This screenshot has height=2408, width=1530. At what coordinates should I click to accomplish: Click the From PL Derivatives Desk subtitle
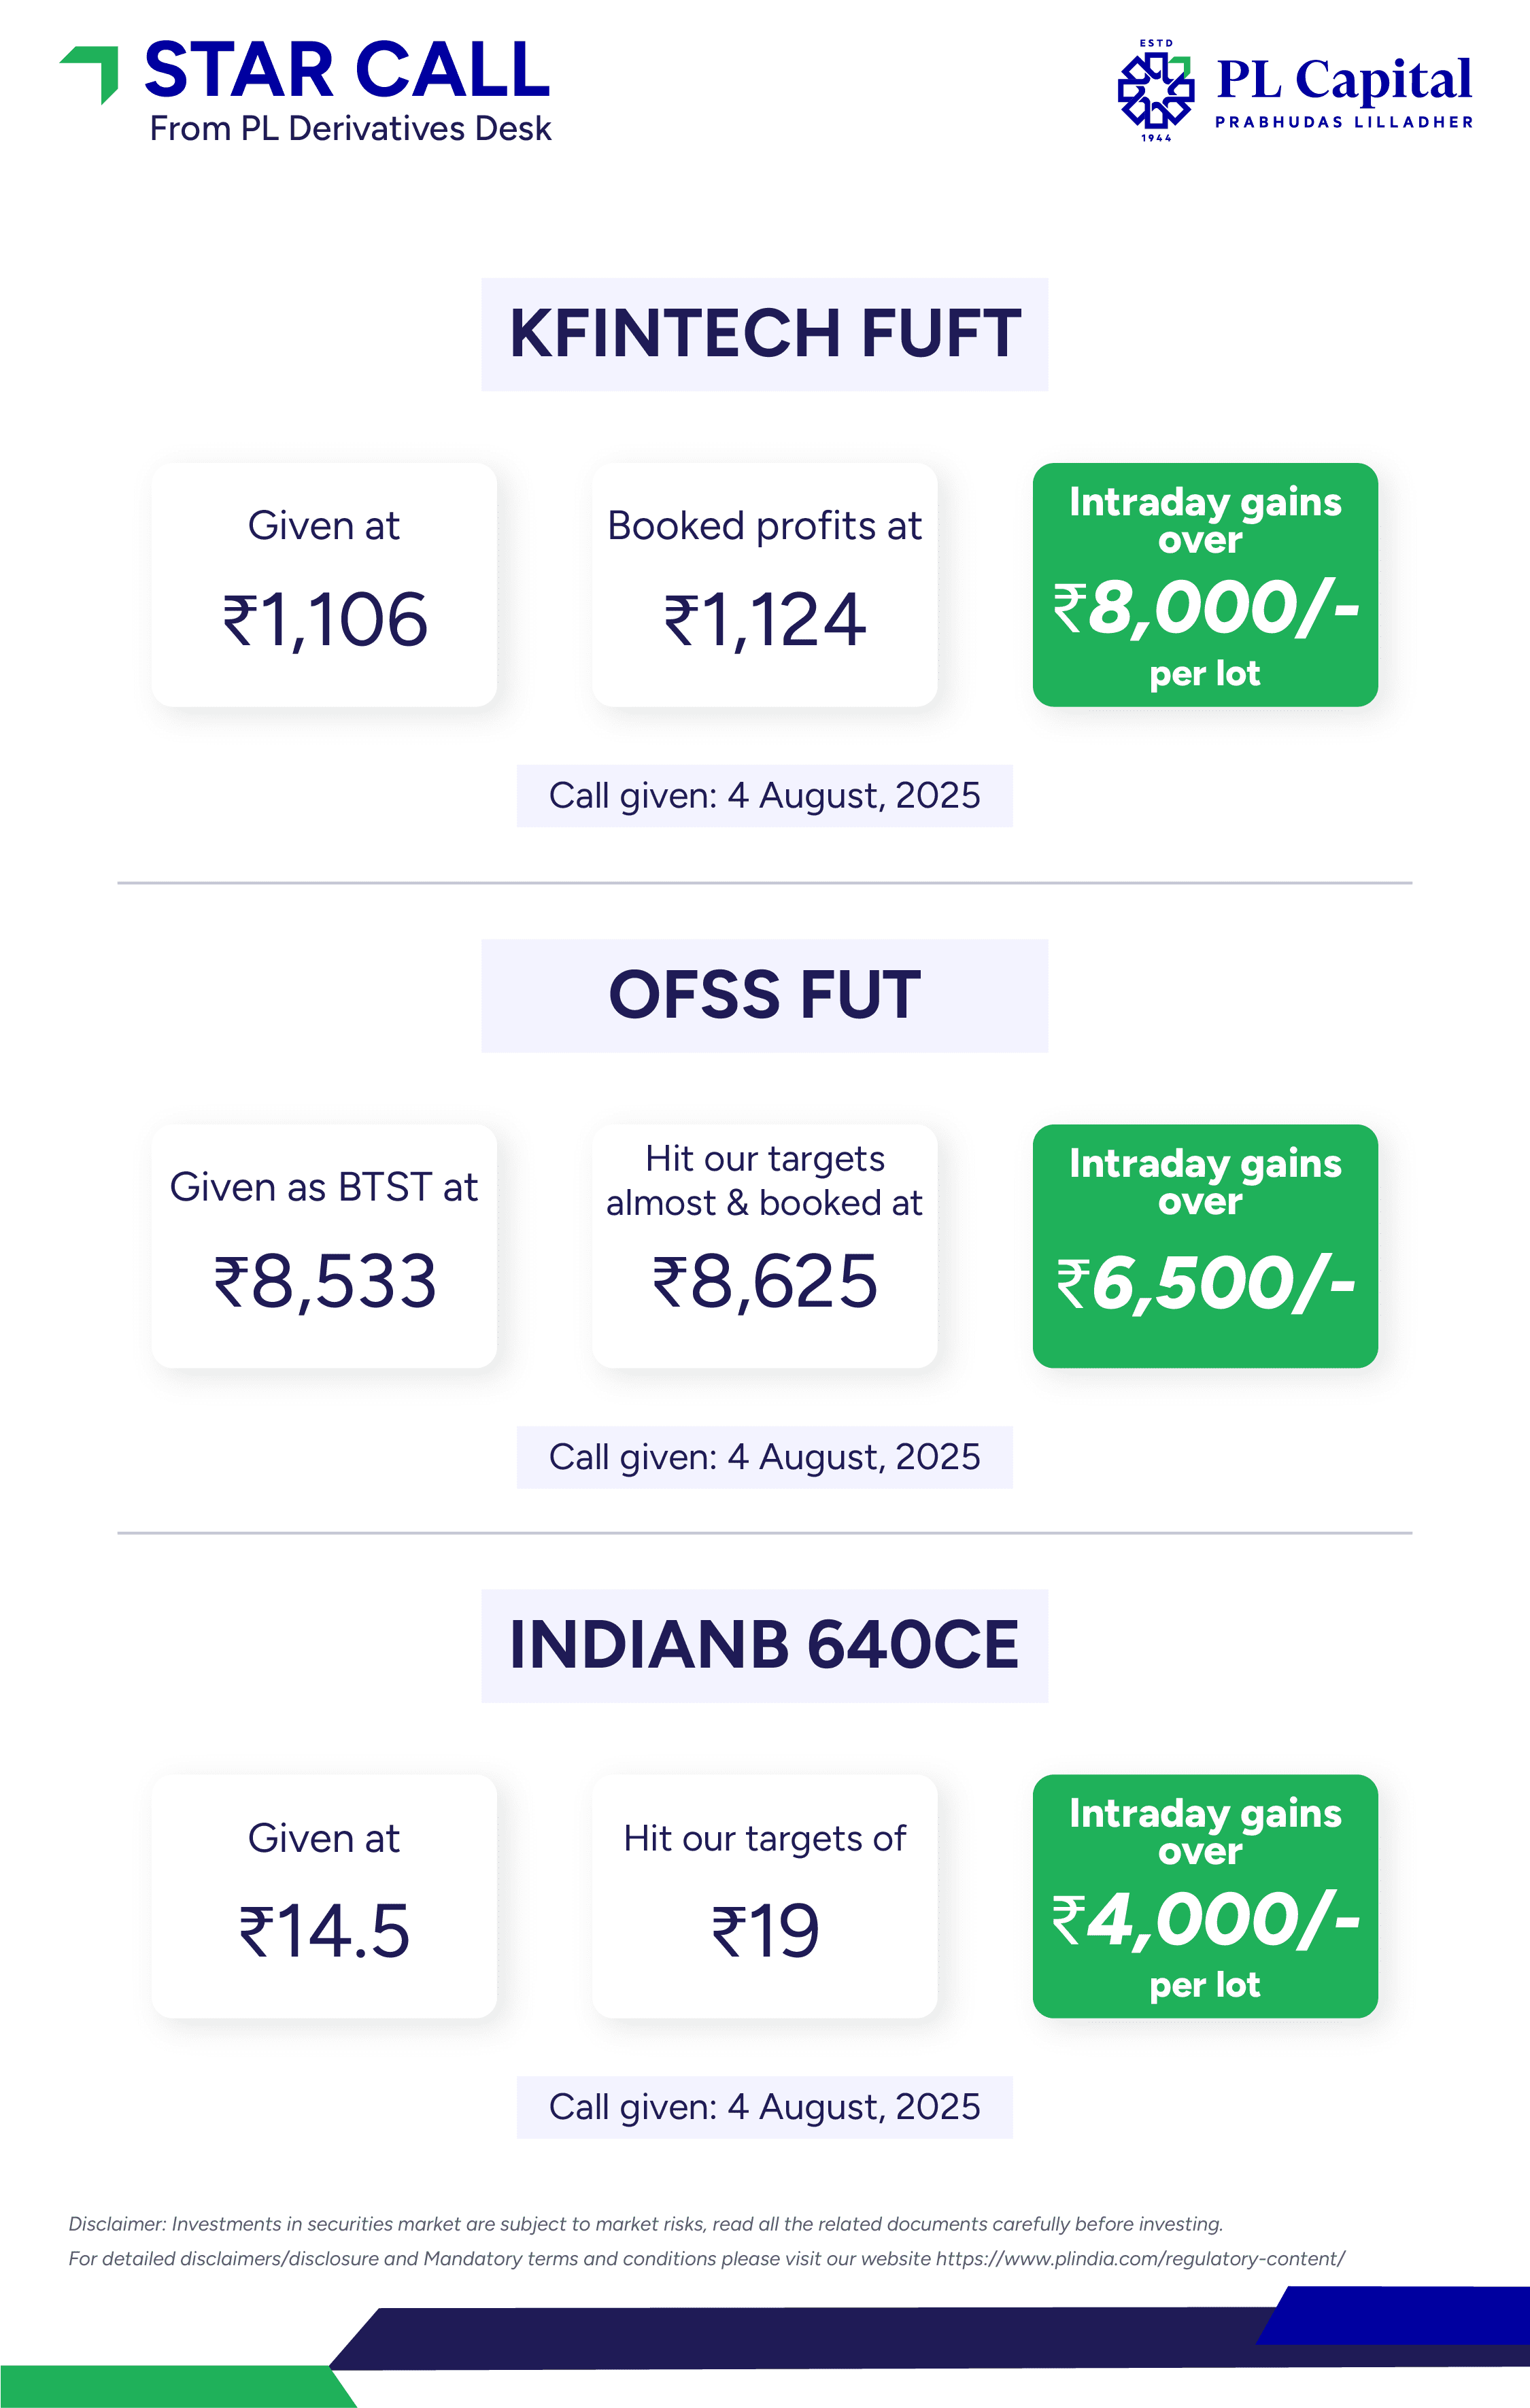350,129
